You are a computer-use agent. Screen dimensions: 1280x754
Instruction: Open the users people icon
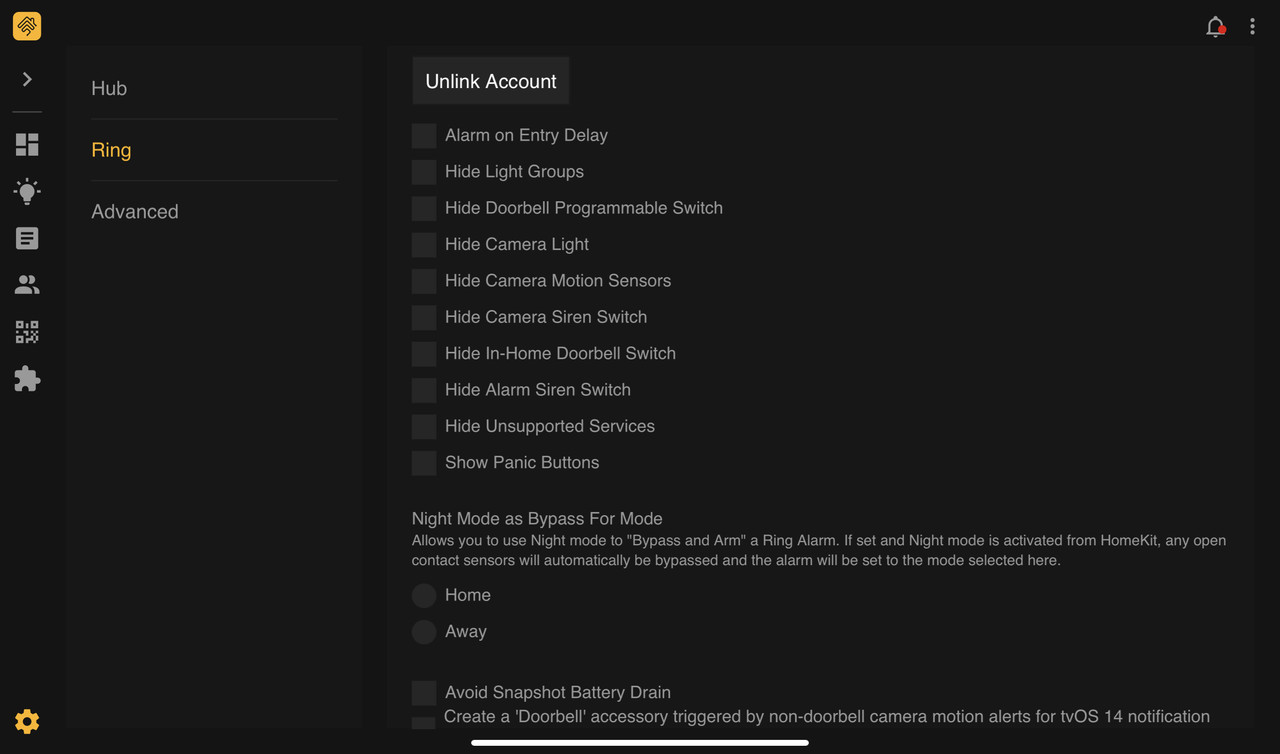pyautogui.click(x=27, y=285)
